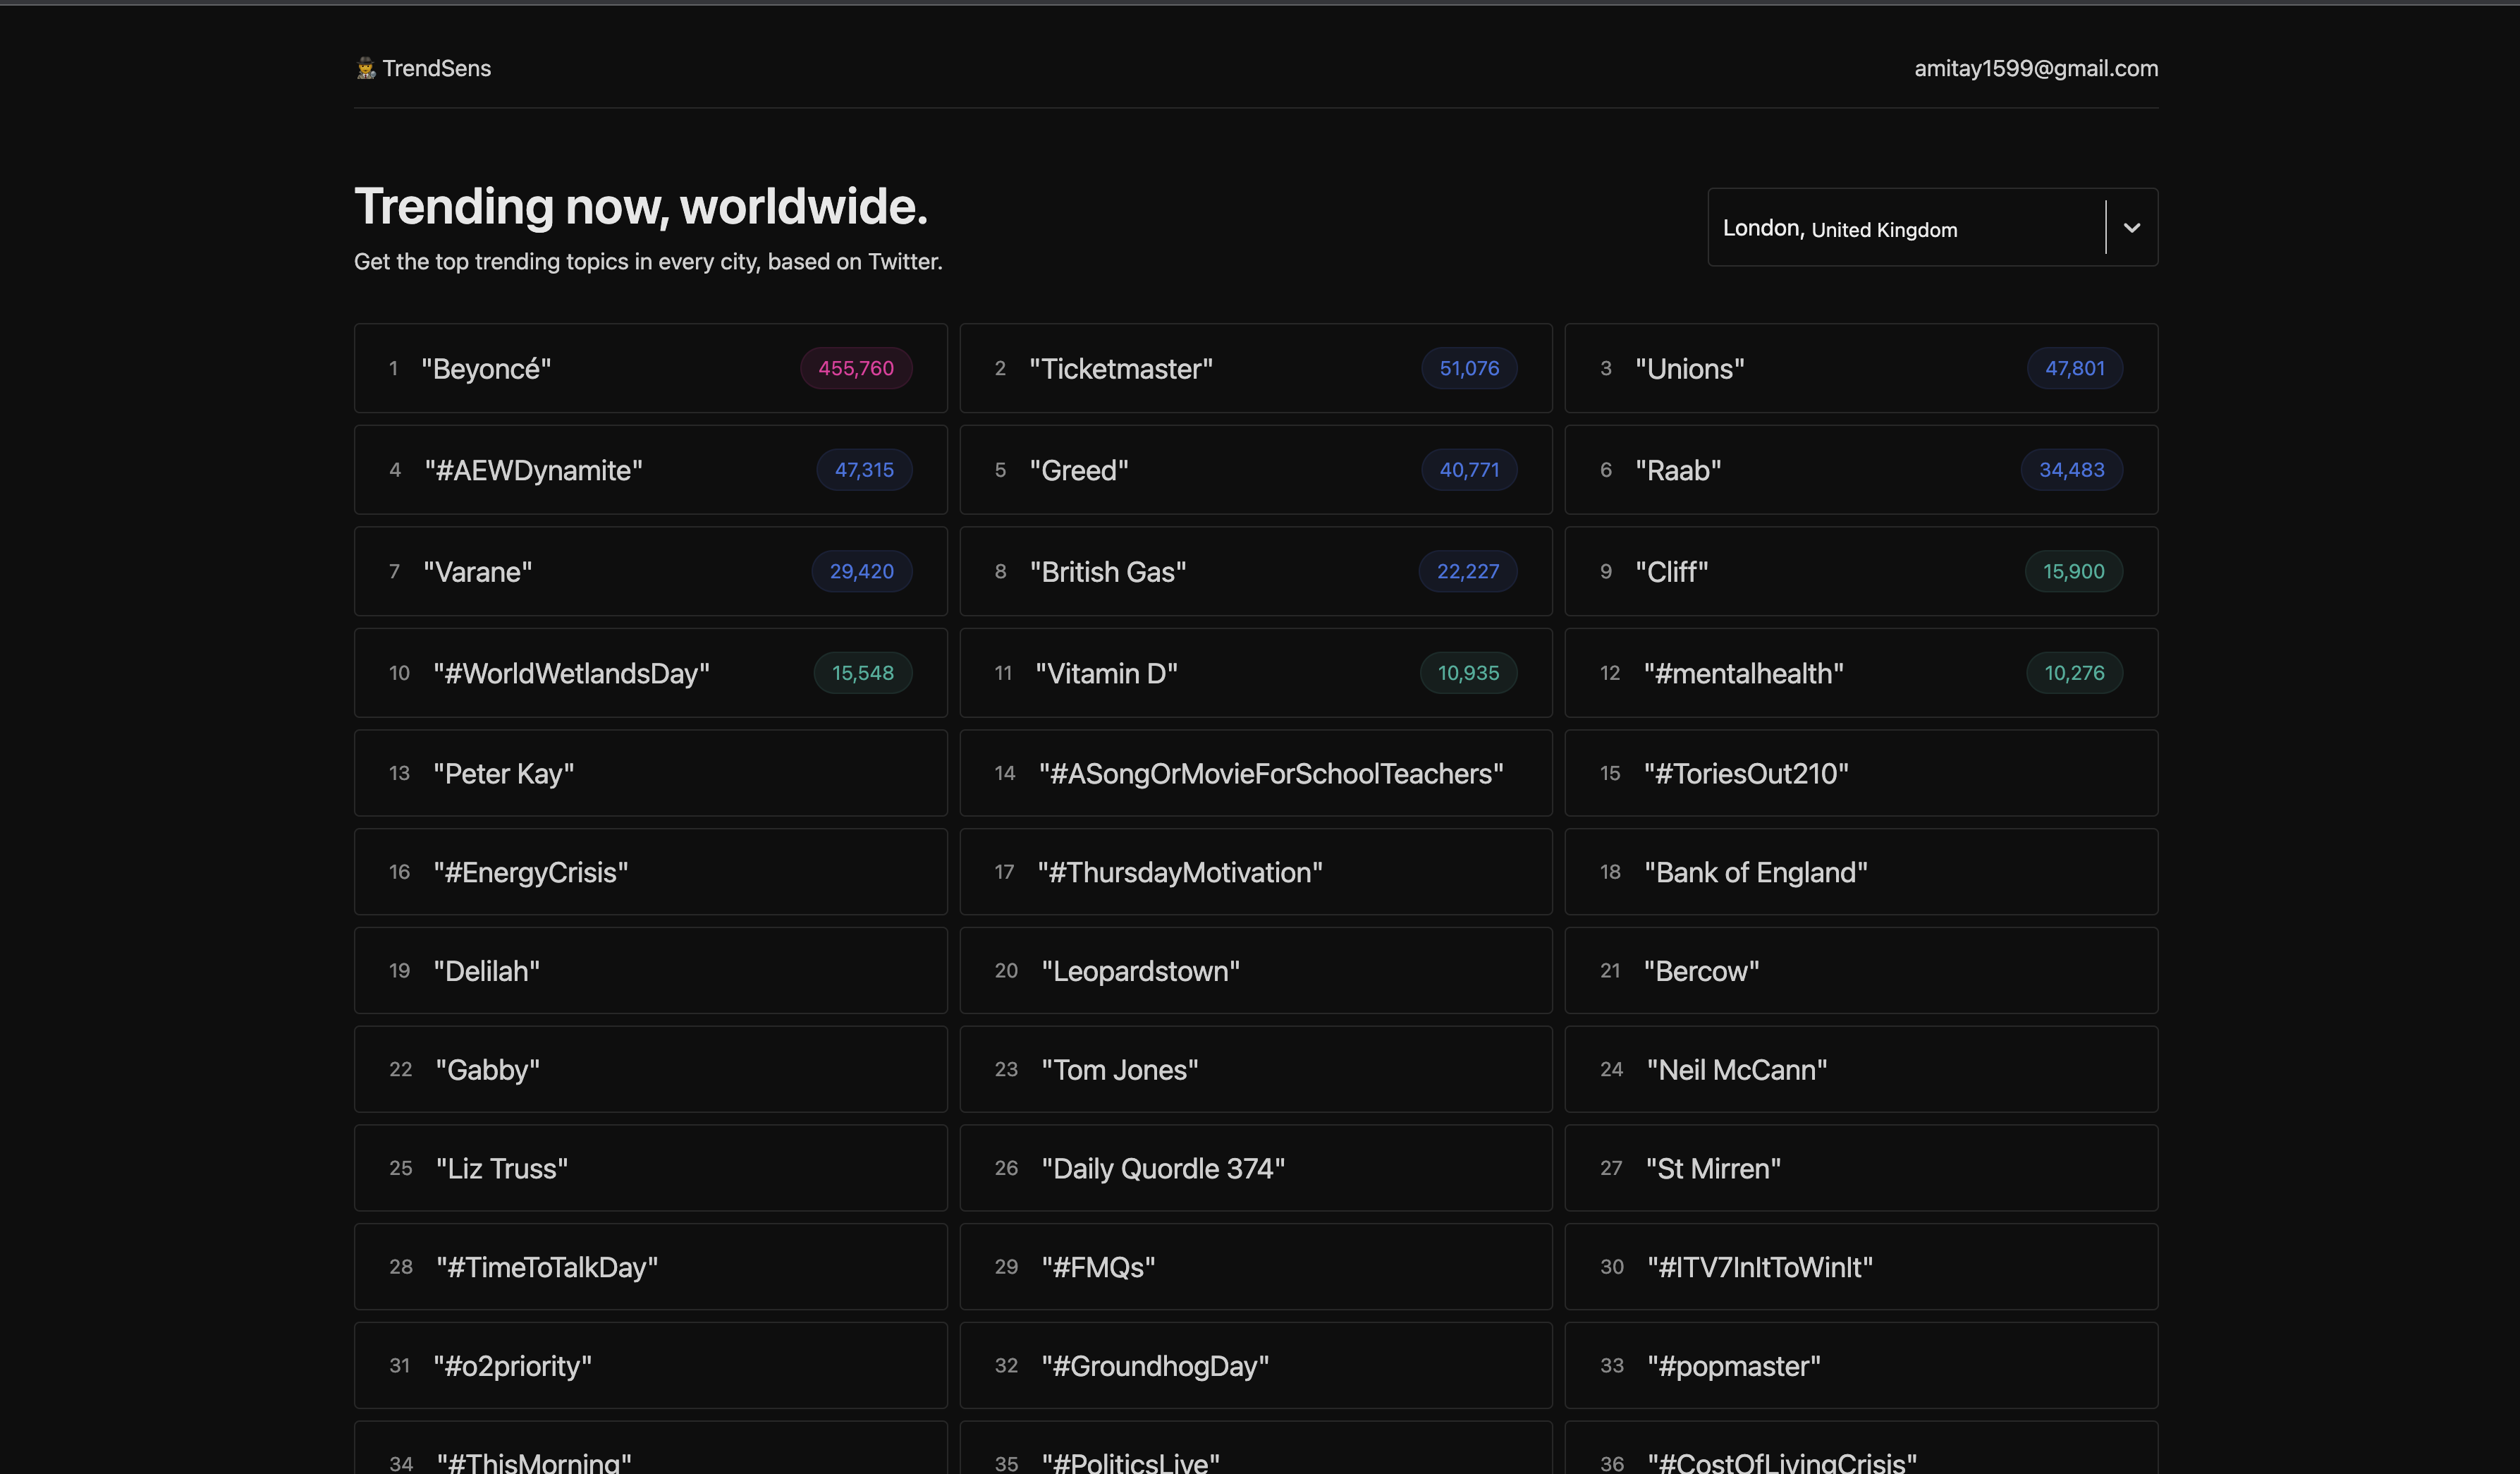Click the 455,760 tweet count badge
Screen dimensions: 2520x1474
pyautogui.click(x=856, y=368)
